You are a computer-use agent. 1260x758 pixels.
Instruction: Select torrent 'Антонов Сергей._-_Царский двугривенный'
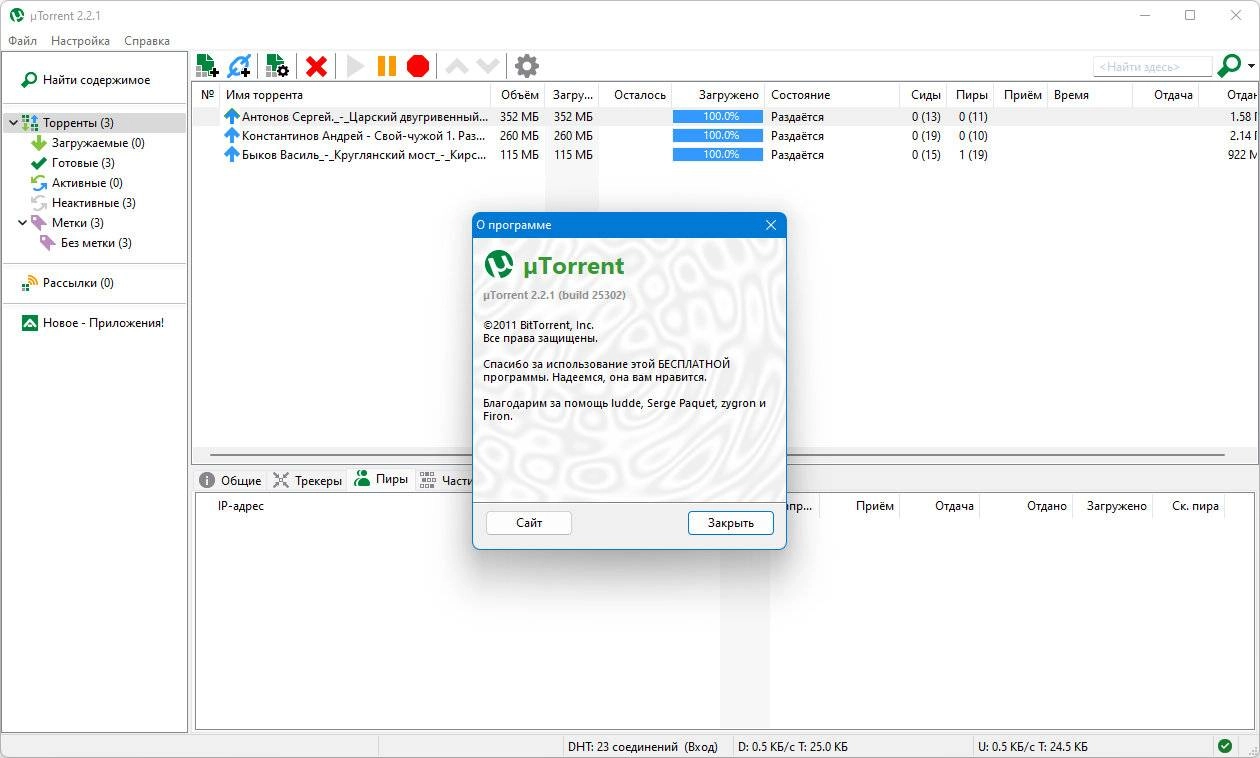(x=365, y=117)
